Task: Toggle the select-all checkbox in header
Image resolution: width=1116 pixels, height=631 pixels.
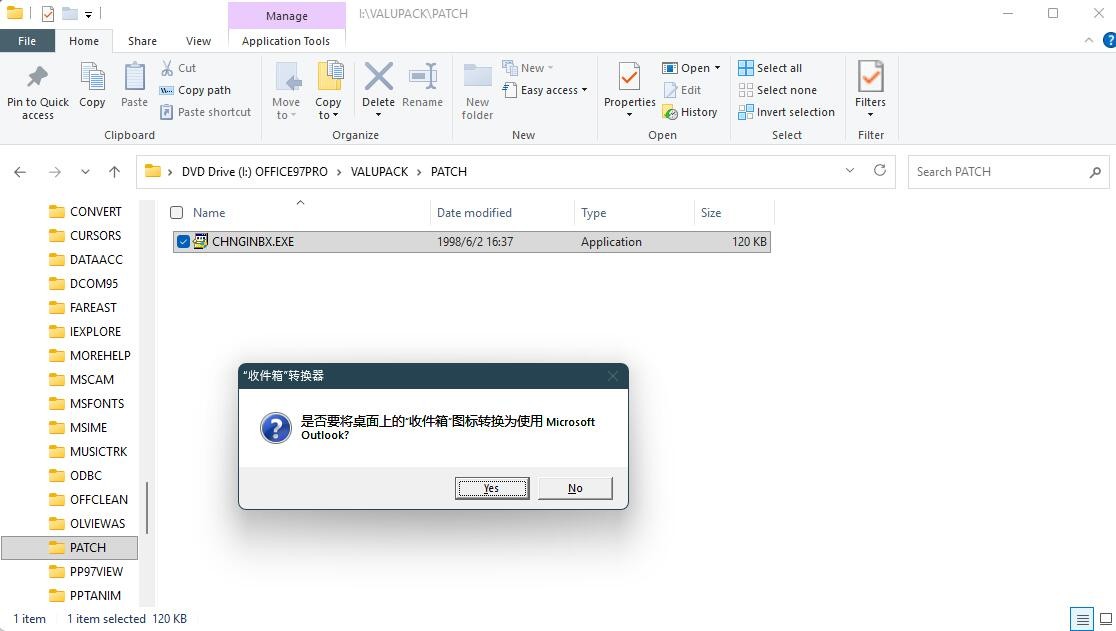Action: (x=177, y=212)
